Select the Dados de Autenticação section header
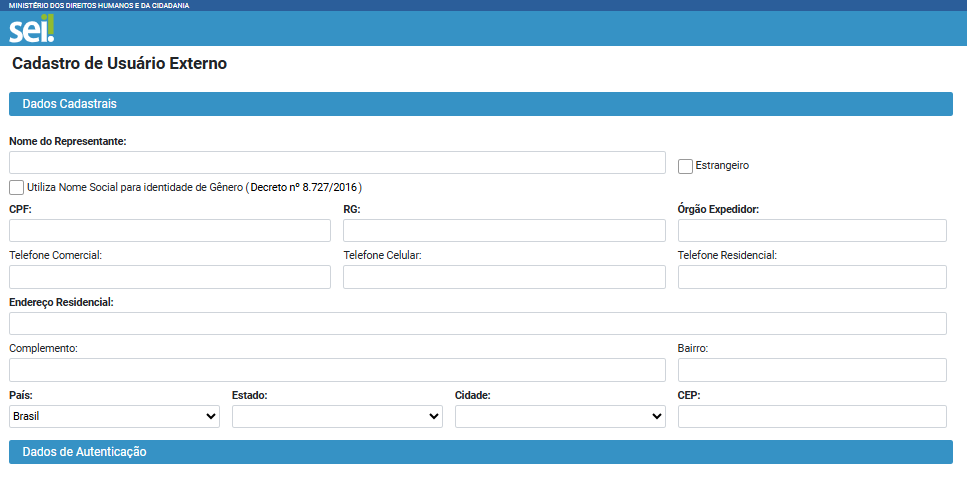Viewport: 967px width, 482px height. pos(480,452)
